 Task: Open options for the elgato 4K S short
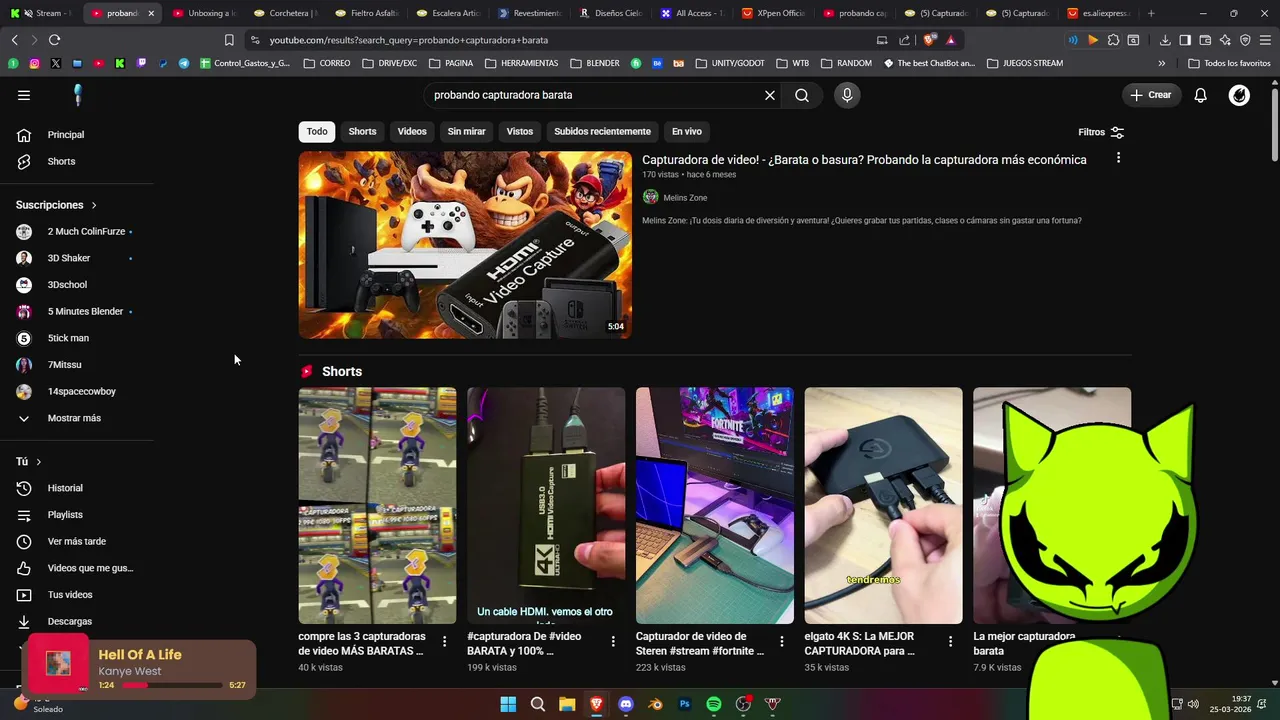coord(950,642)
